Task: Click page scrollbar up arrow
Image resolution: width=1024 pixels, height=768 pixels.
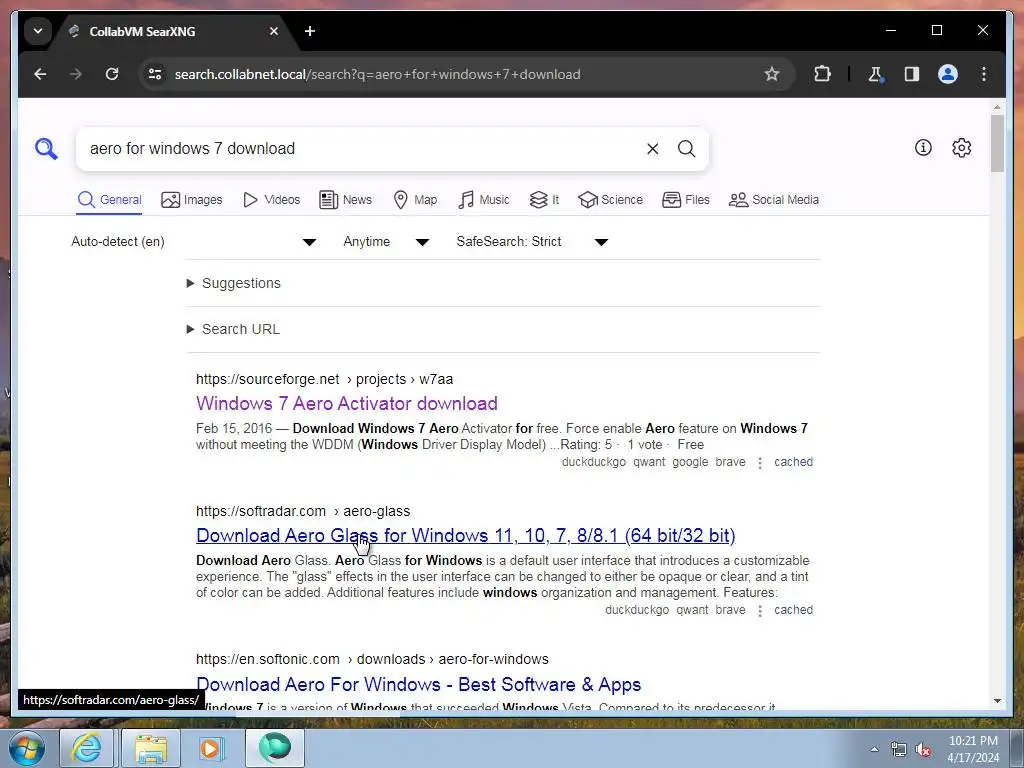Action: point(997,106)
